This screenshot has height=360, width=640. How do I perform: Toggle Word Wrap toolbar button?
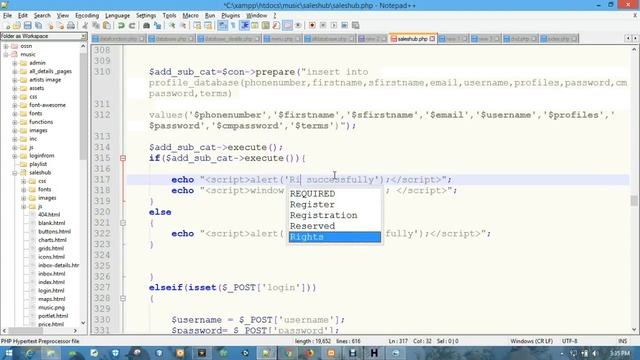coord(222,26)
